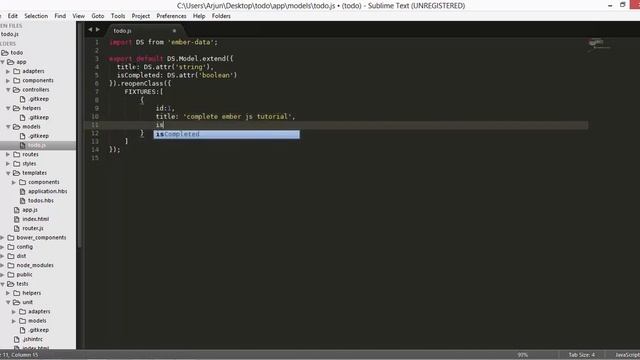Click the config folder icon
Screen dimensions: 640x360
click(11, 247)
